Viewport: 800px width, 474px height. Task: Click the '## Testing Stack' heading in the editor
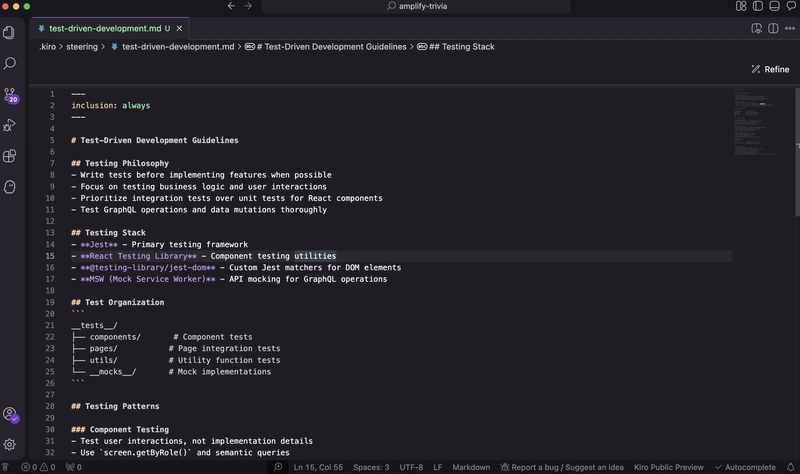pos(108,233)
